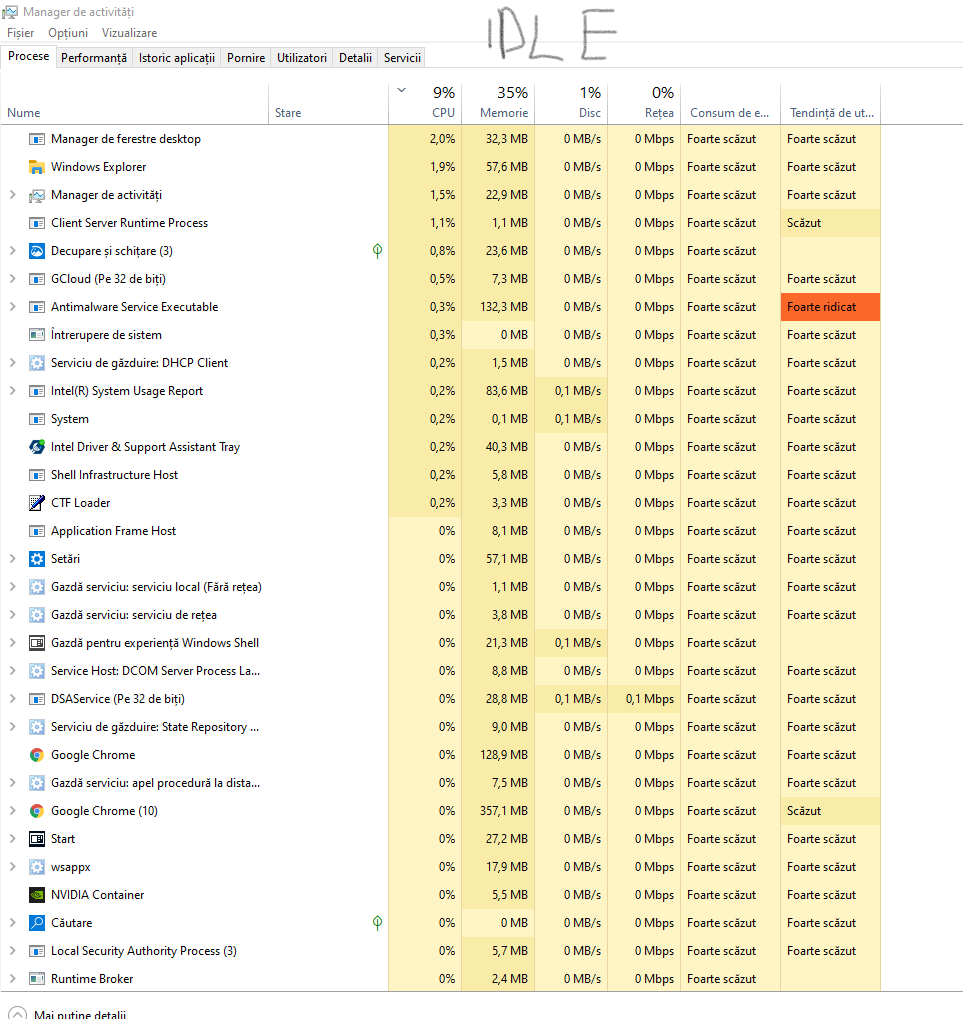Click the 357,1 MB memory value
Viewport: 963px width, 1019px height.
[503, 811]
